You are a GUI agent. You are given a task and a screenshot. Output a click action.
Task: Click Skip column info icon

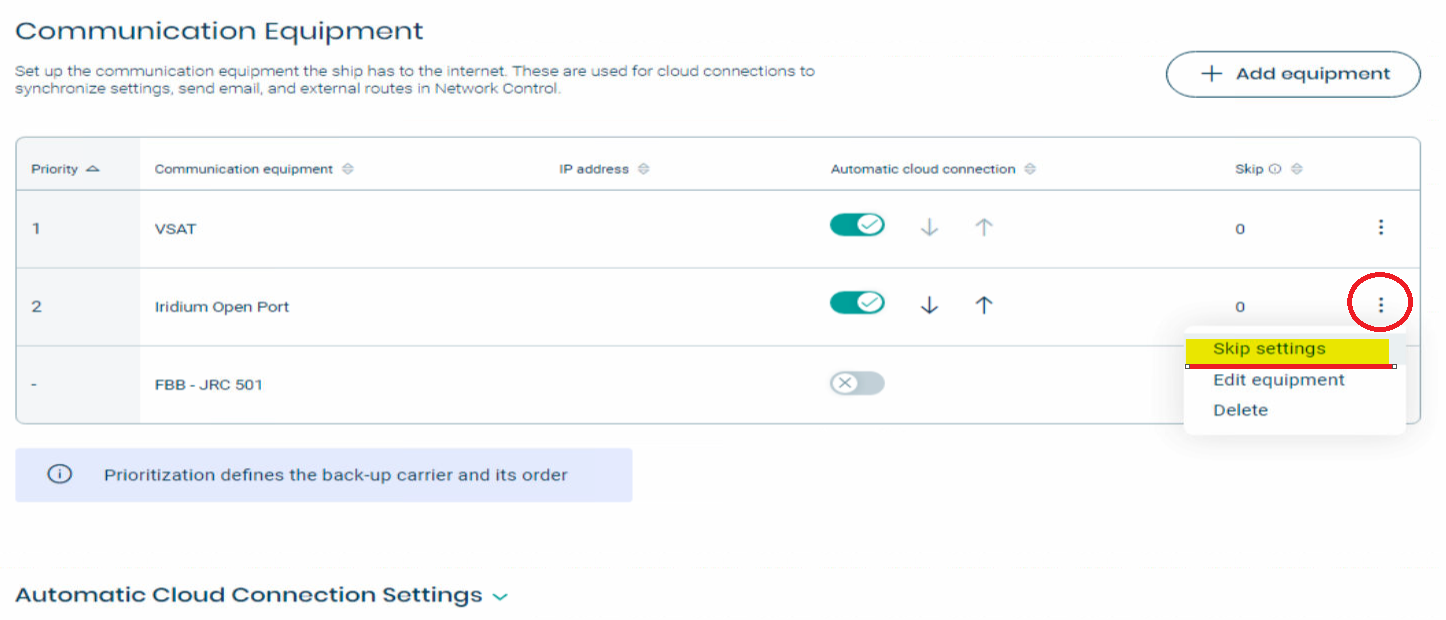(1275, 169)
